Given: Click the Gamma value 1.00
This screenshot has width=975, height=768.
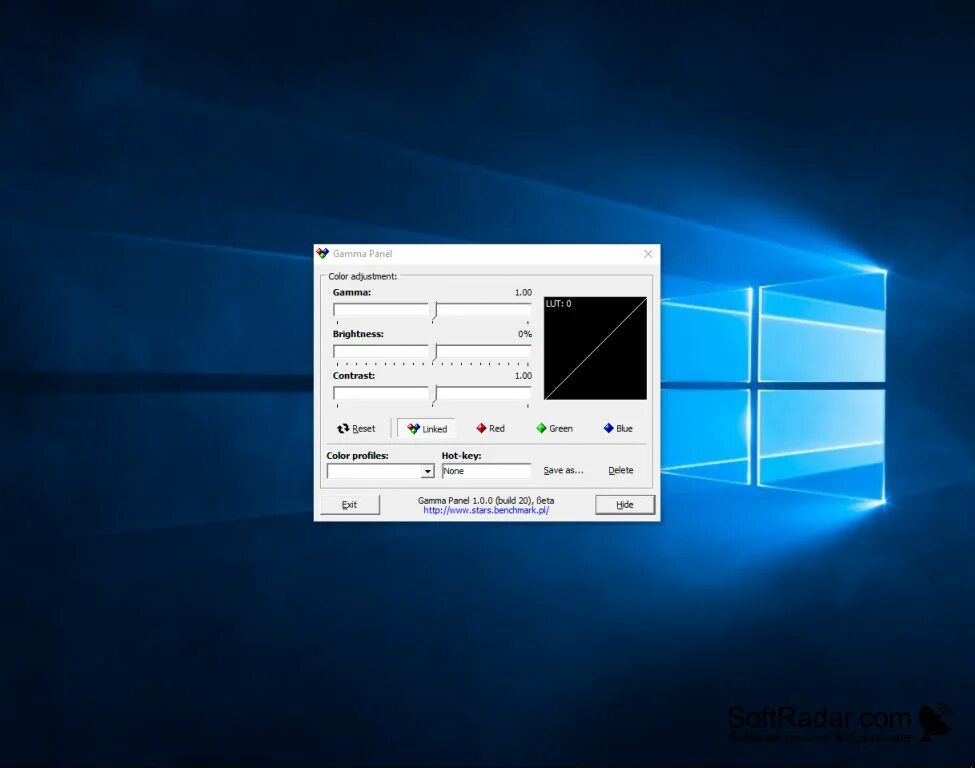Looking at the screenshot, I should [x=523, y=292].
